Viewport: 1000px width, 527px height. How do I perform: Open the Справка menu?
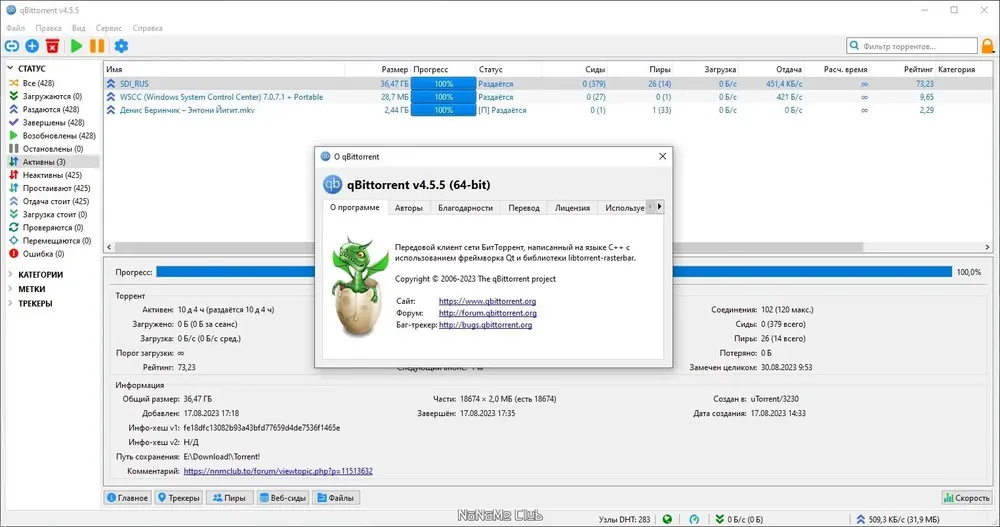tap(147, 28)
